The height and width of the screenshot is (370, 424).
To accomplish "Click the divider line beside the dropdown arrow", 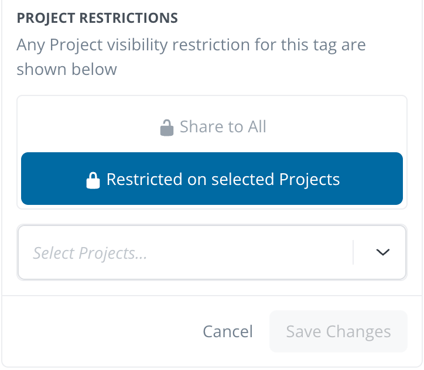I will (x=353, y=252).
